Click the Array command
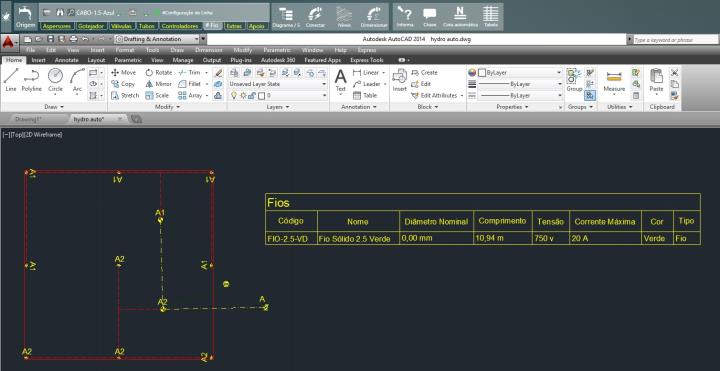This screenshot has width=720, height=371. [190, 96]
